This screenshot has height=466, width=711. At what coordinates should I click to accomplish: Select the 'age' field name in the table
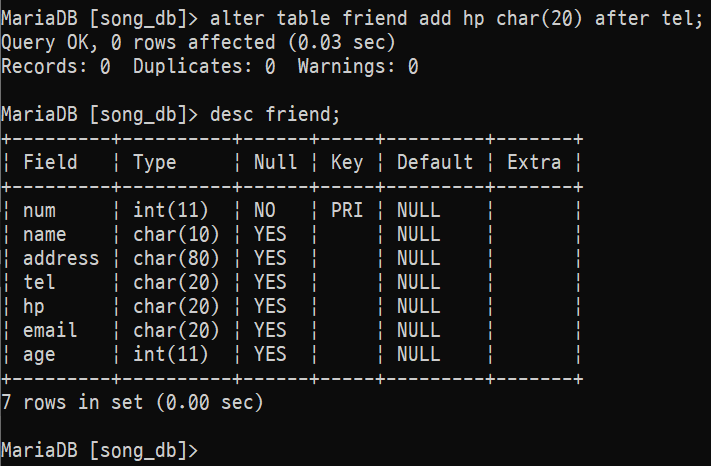(x=39, y=354)
